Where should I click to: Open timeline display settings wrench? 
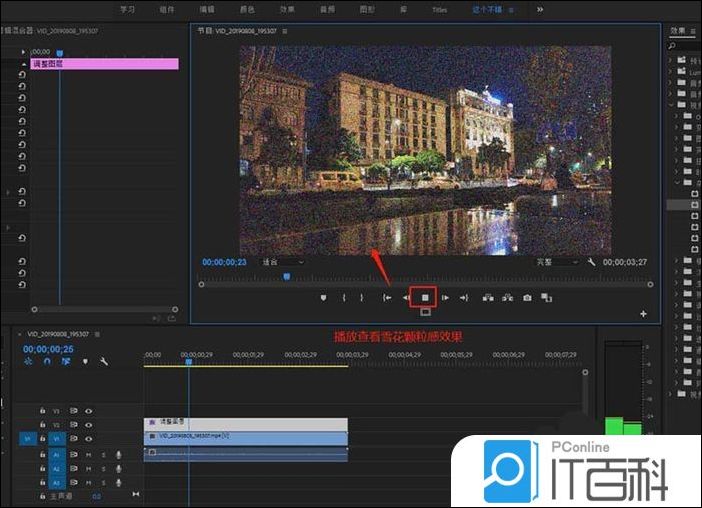tap(104, 362)
